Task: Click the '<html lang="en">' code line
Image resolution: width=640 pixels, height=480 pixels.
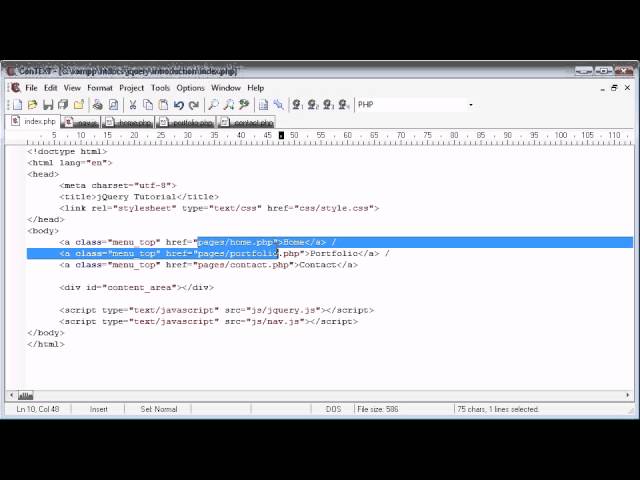Action: 69,163
